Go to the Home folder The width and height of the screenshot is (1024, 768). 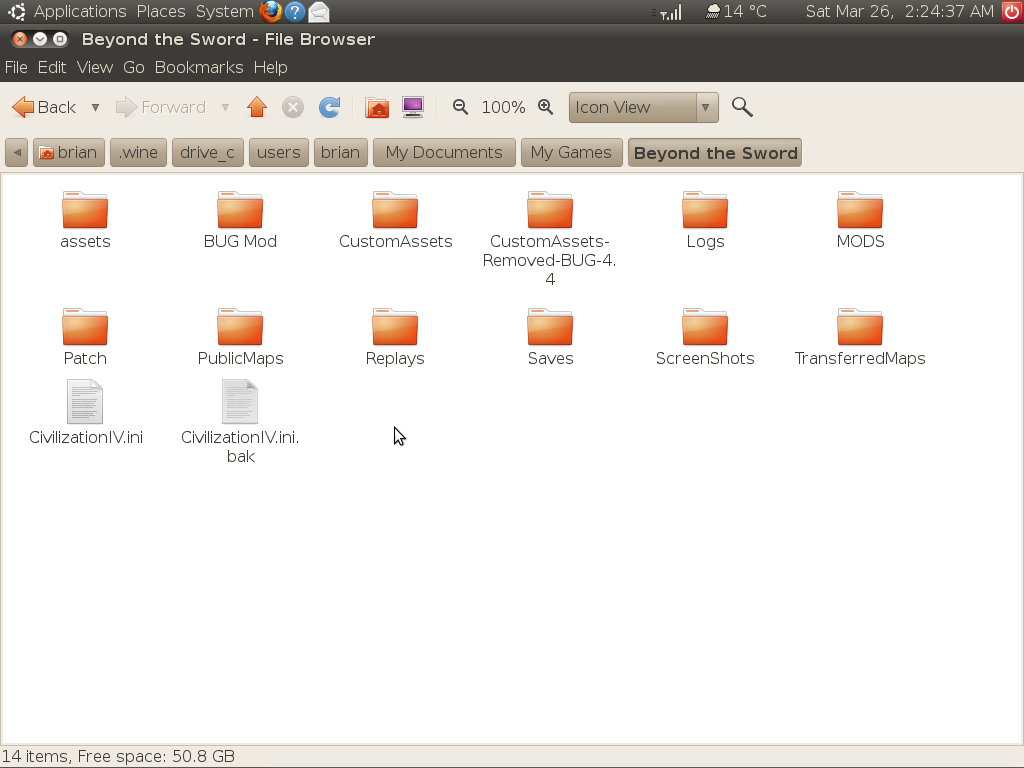(x=377, y=107)
